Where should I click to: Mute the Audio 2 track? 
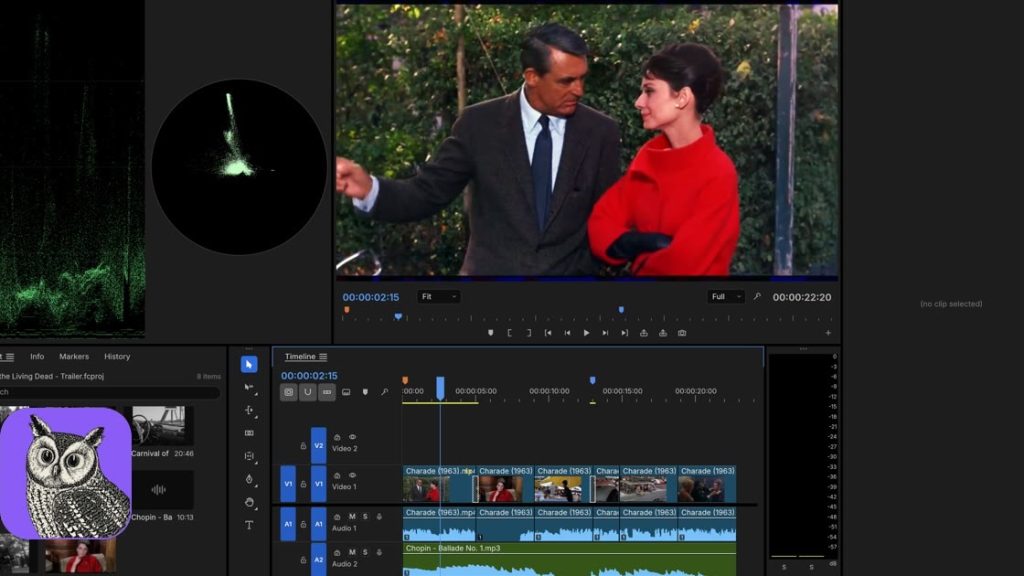pos(352,552)
